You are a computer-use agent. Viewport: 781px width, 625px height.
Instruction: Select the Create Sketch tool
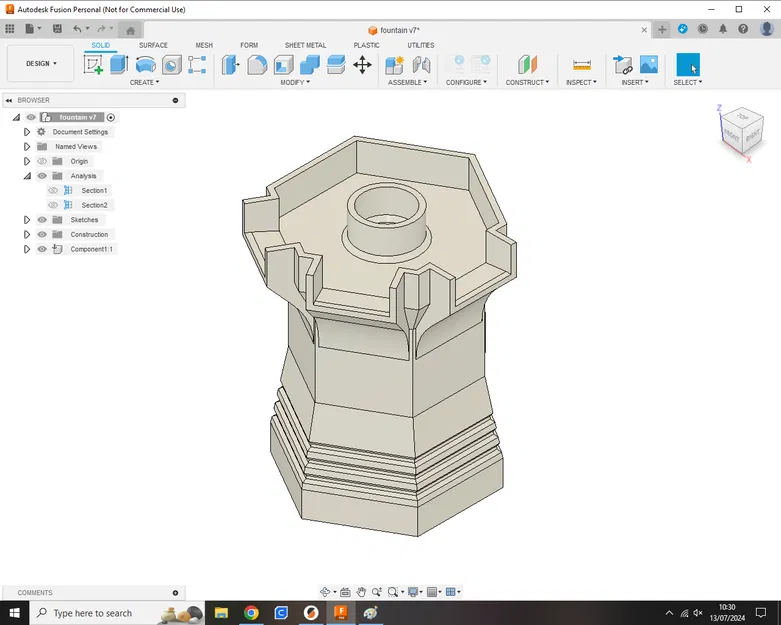click(93, 65)
